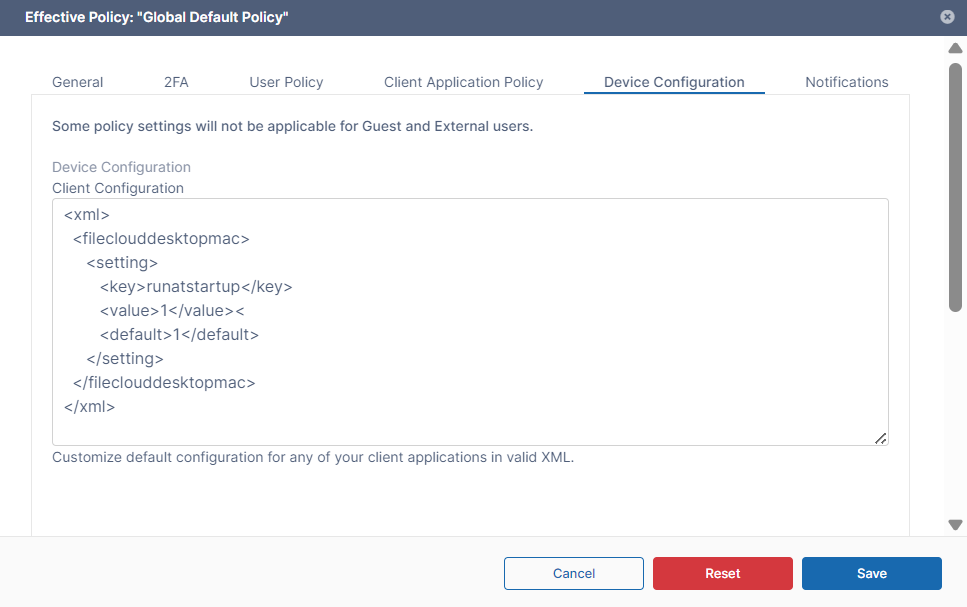
Task: Close the Effective Policy dialog
Action: 947,17
